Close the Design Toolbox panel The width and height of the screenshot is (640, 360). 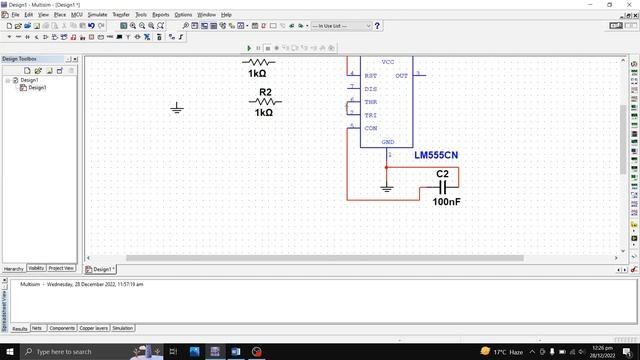tap(75, 59)
